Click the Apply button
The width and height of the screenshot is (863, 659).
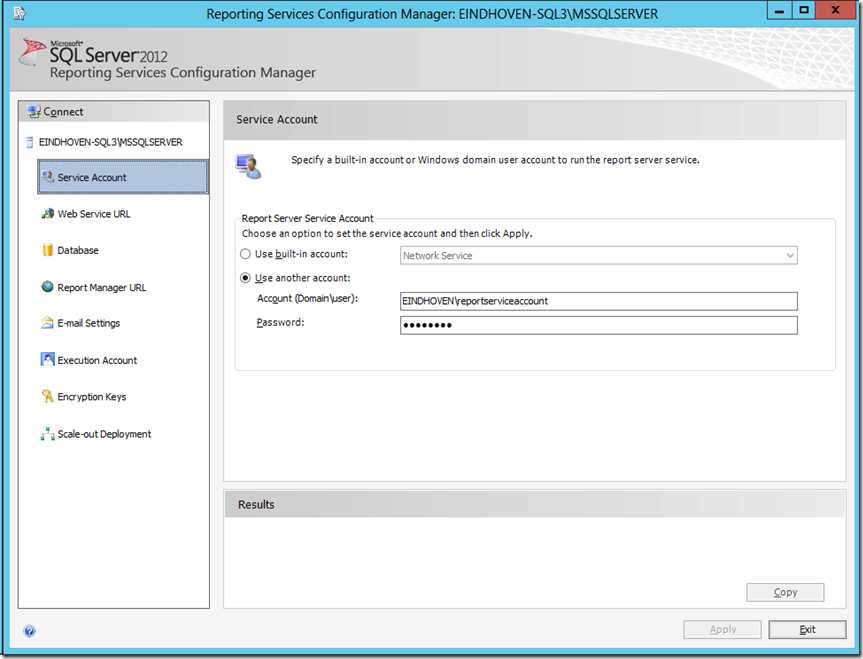[722, 629]
